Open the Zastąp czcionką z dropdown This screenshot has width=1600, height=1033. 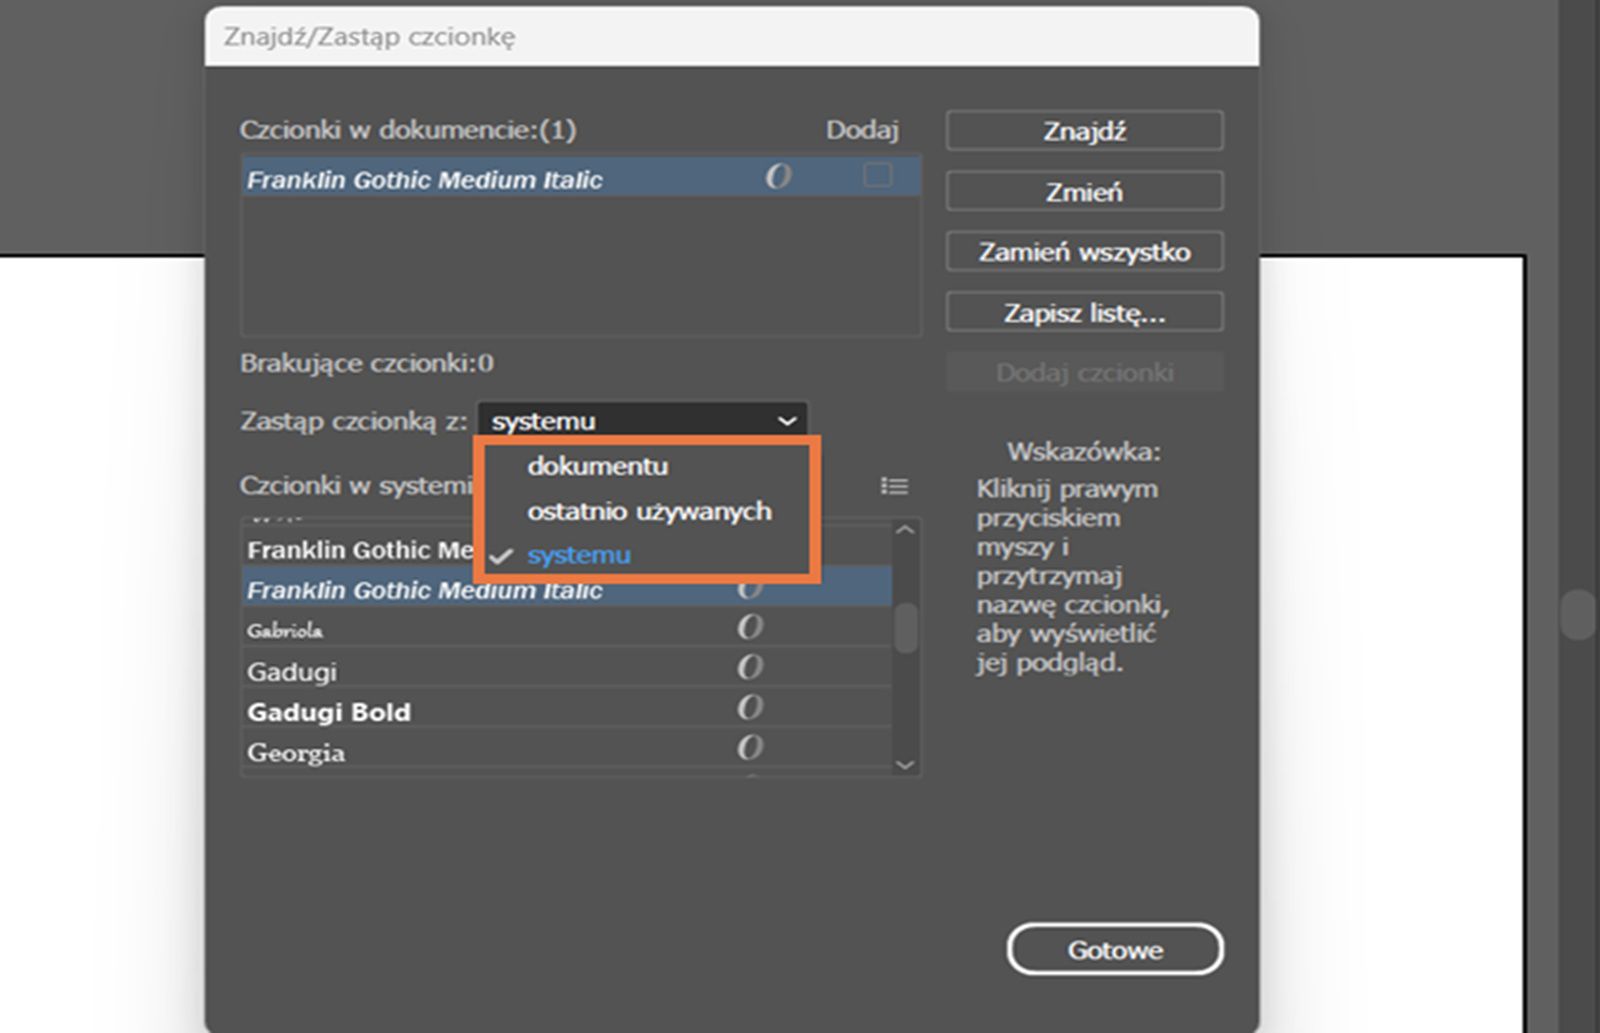[642, 421]
